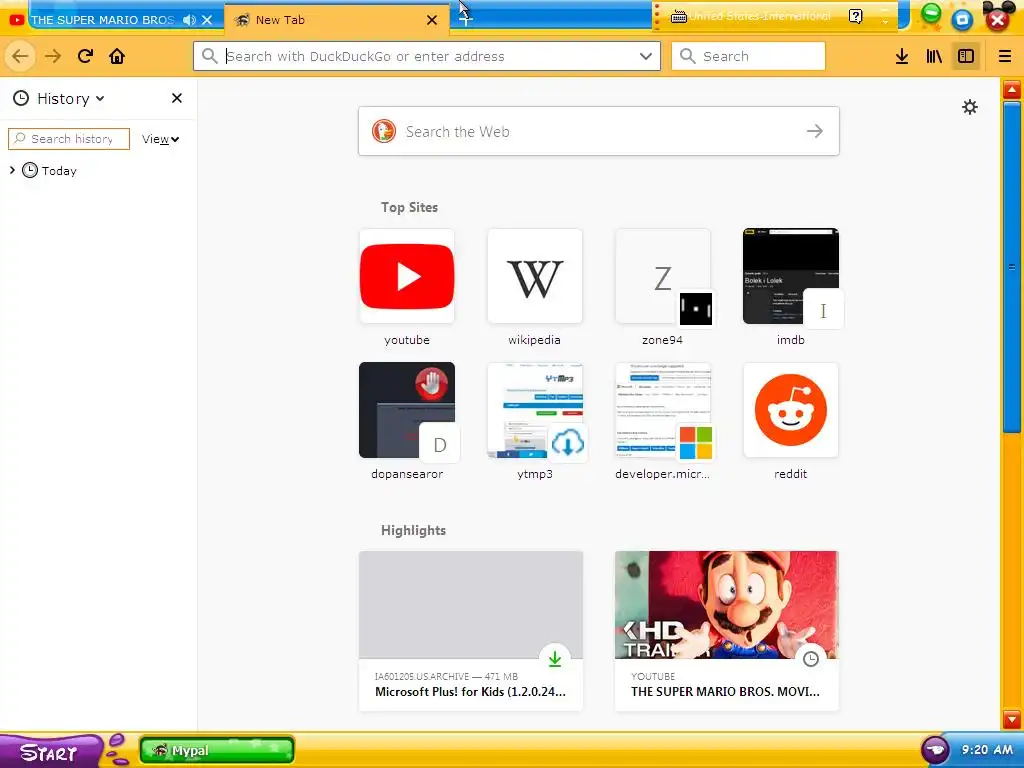This screenshot has width=1024, height=768.
Task: Open the home page button
Action: tap(117, 56)
